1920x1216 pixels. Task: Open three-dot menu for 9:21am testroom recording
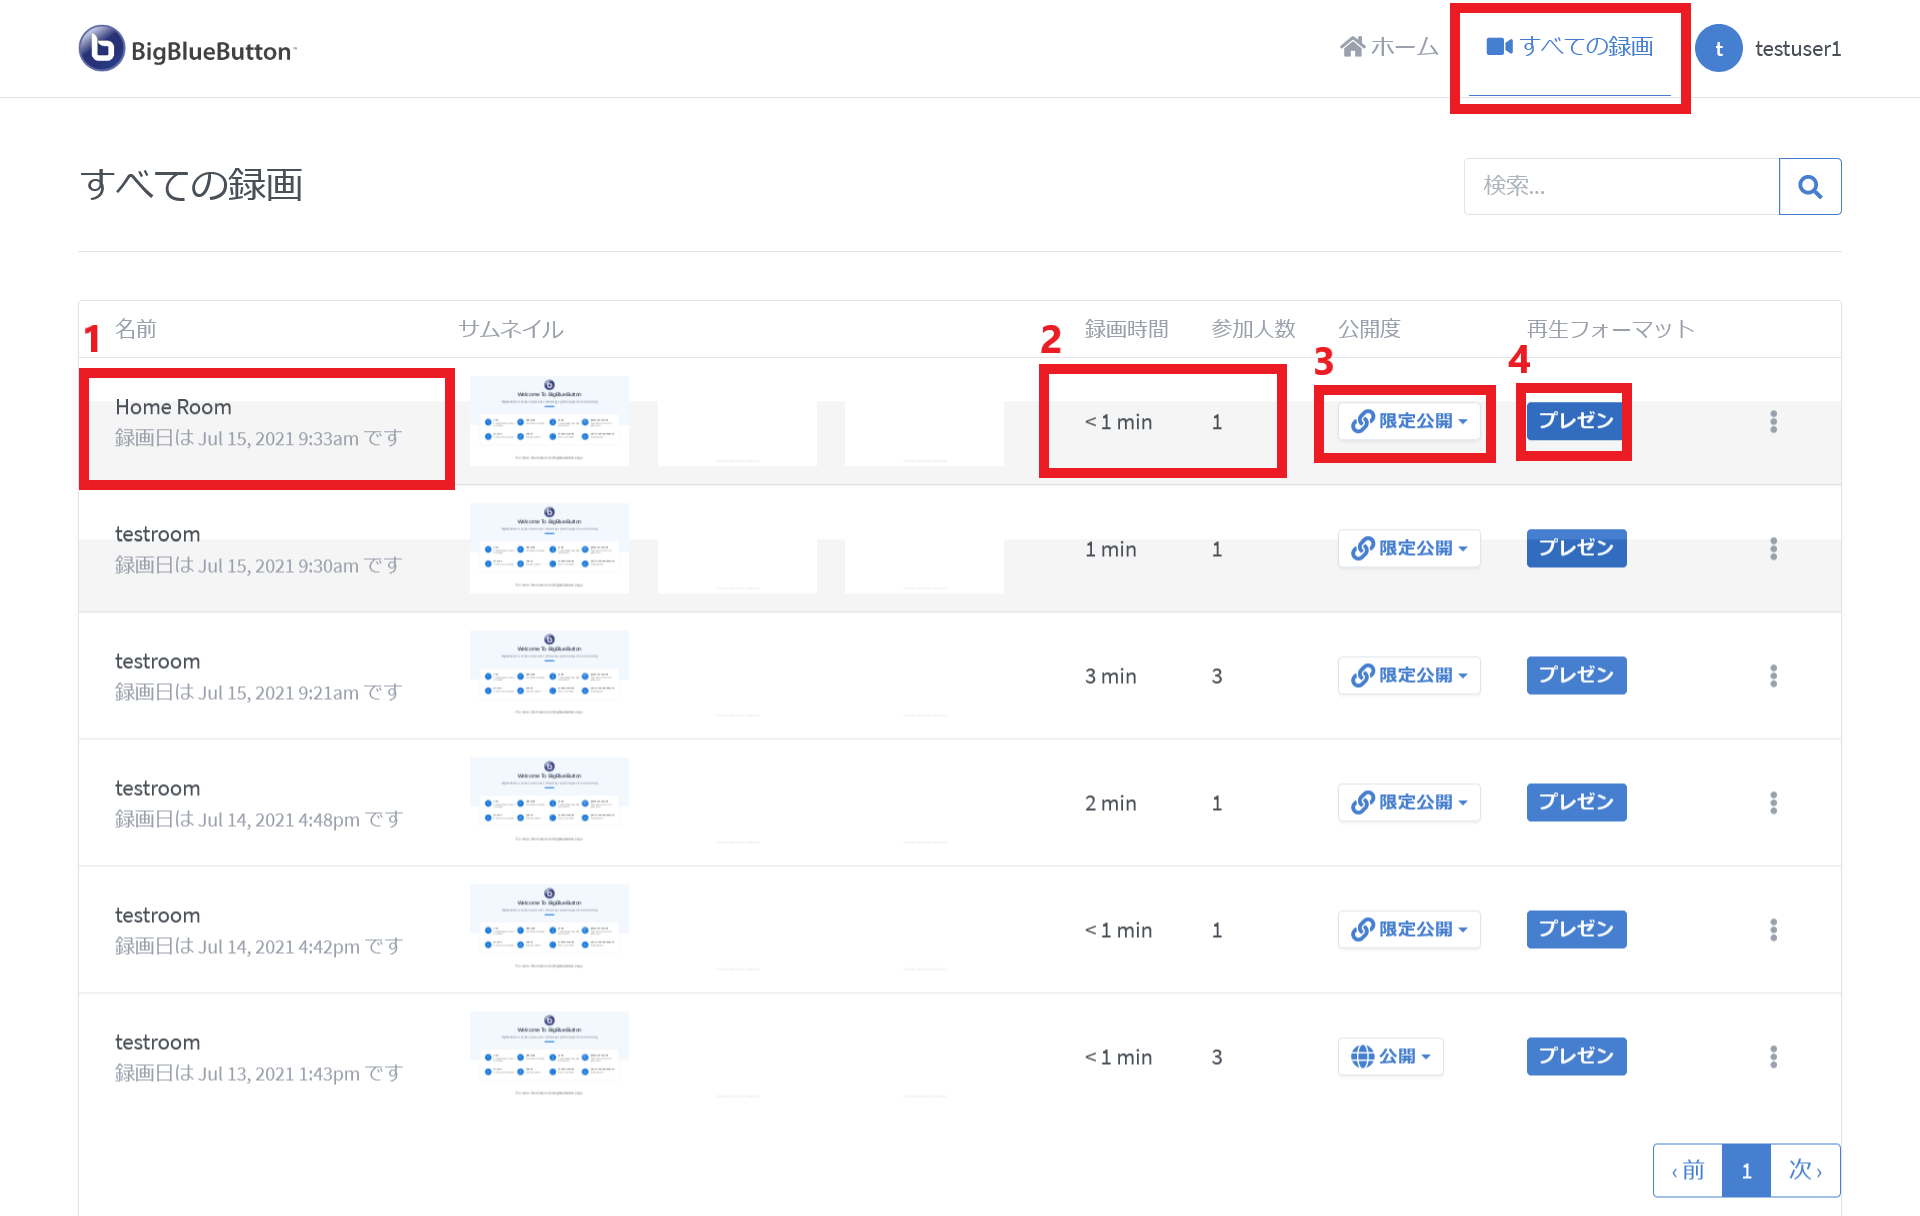coord(1773,676)
